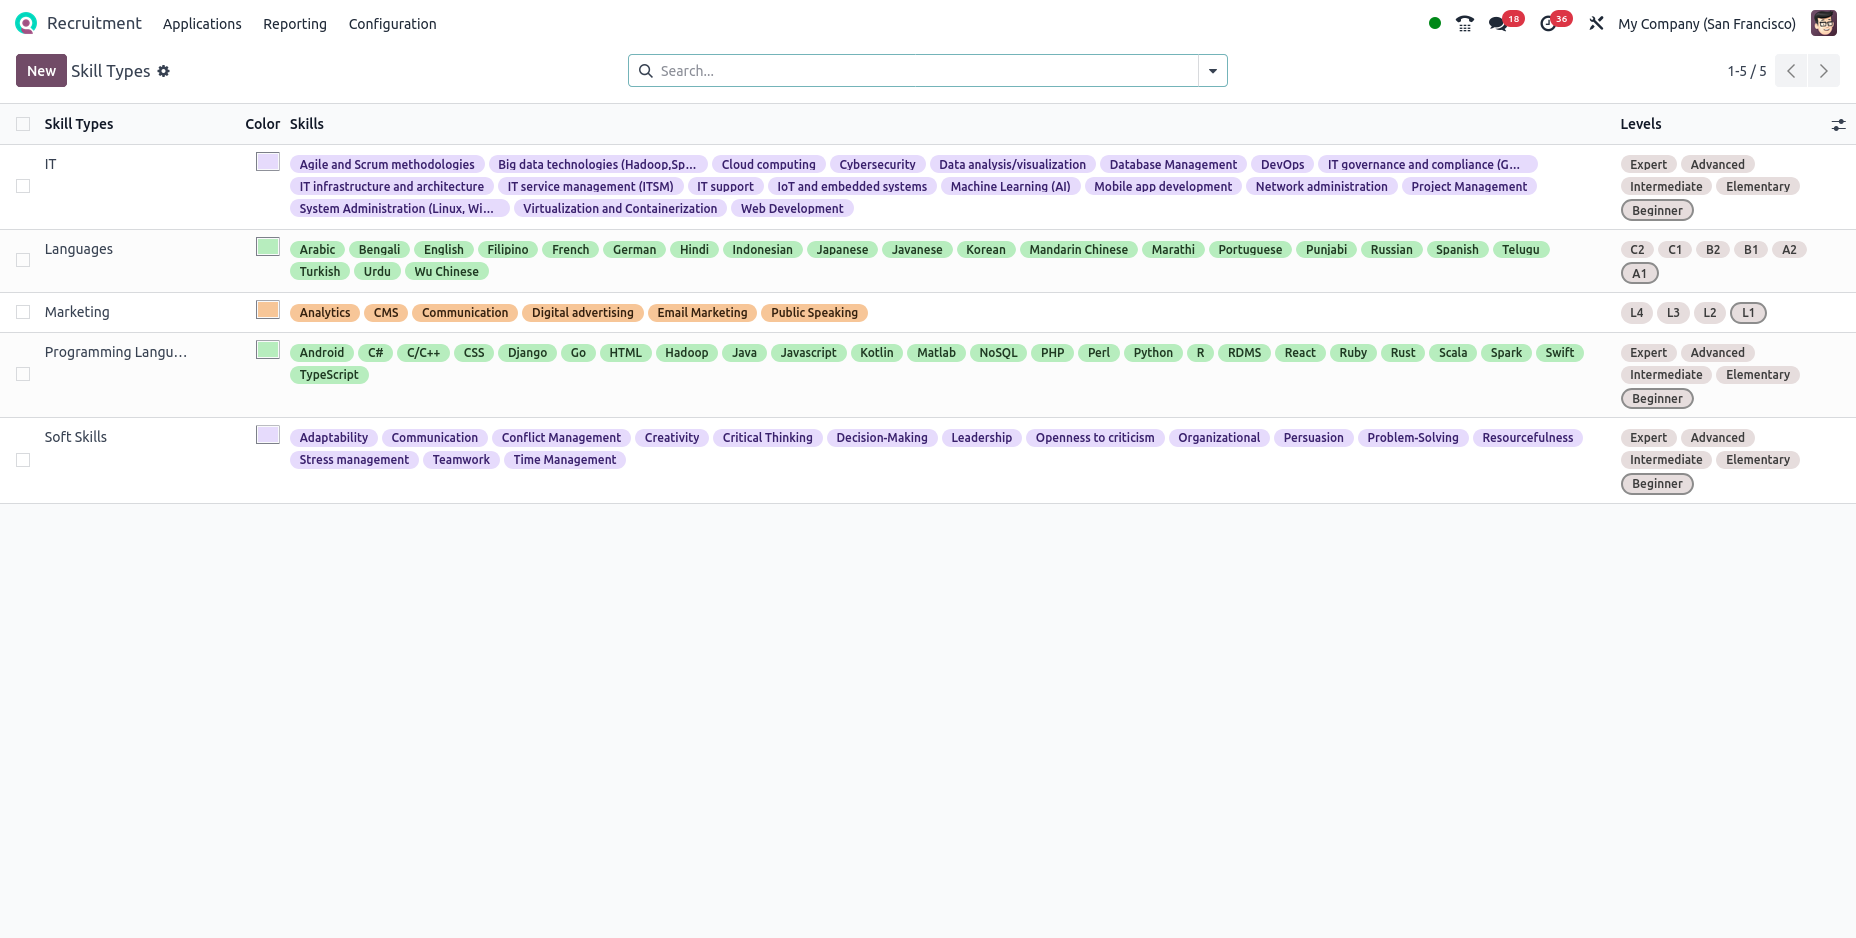Viewport: 1856px width, 938px height.
Task: Open the Marketing skill type record
Action: pyautogui.click(x=77, y=312)
